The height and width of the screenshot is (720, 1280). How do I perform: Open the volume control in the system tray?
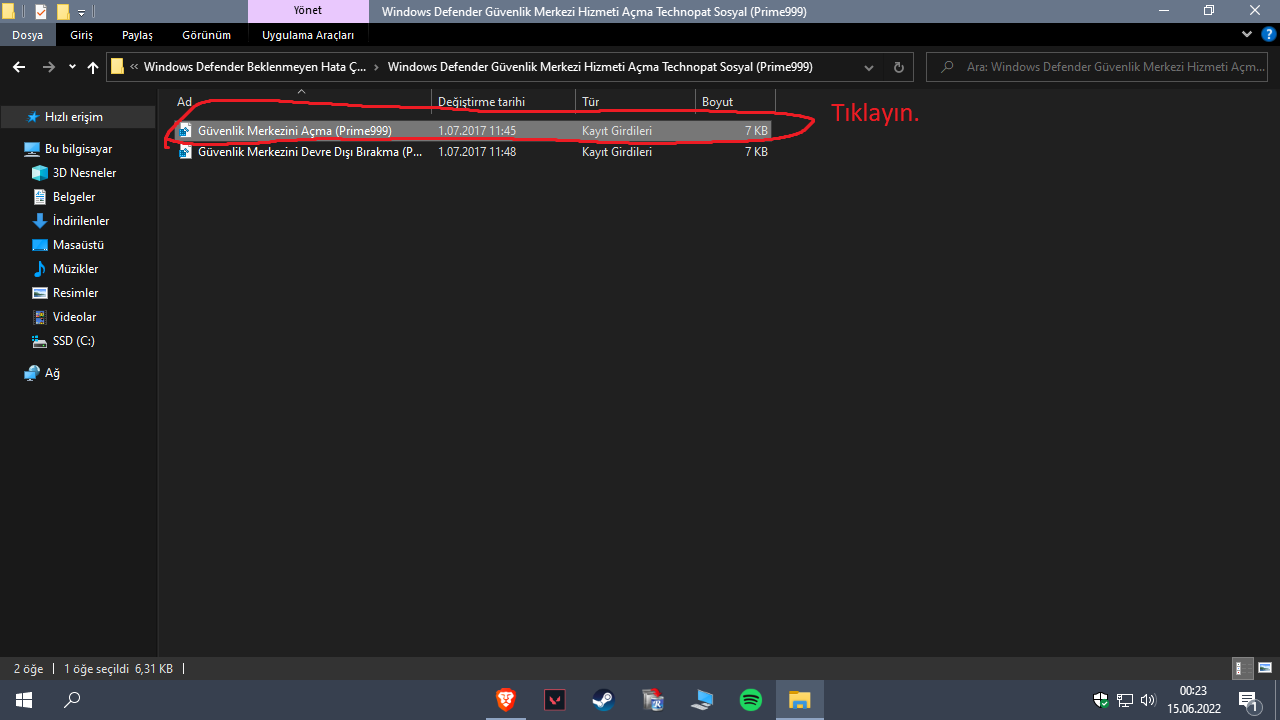pos(1147,700)
